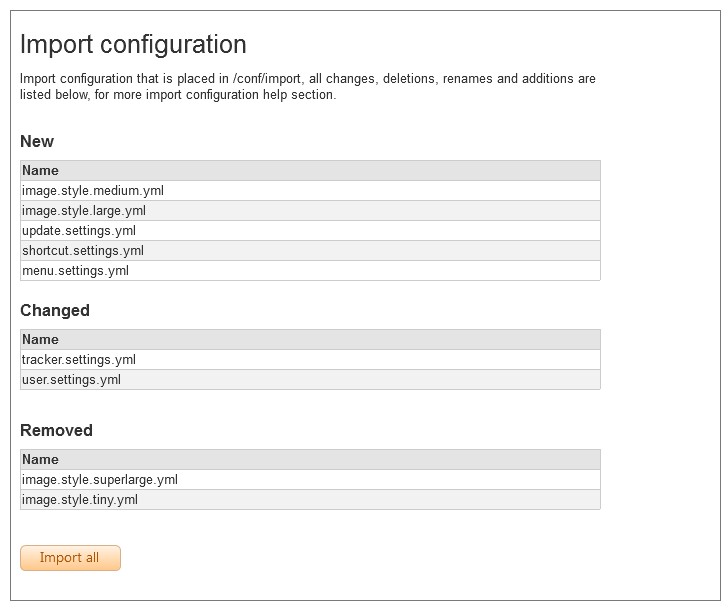This screenshot has height=608, width=728.
Task: Select image.style.superlarge.yml in Removed table
Action: click(x=310, y=479)
